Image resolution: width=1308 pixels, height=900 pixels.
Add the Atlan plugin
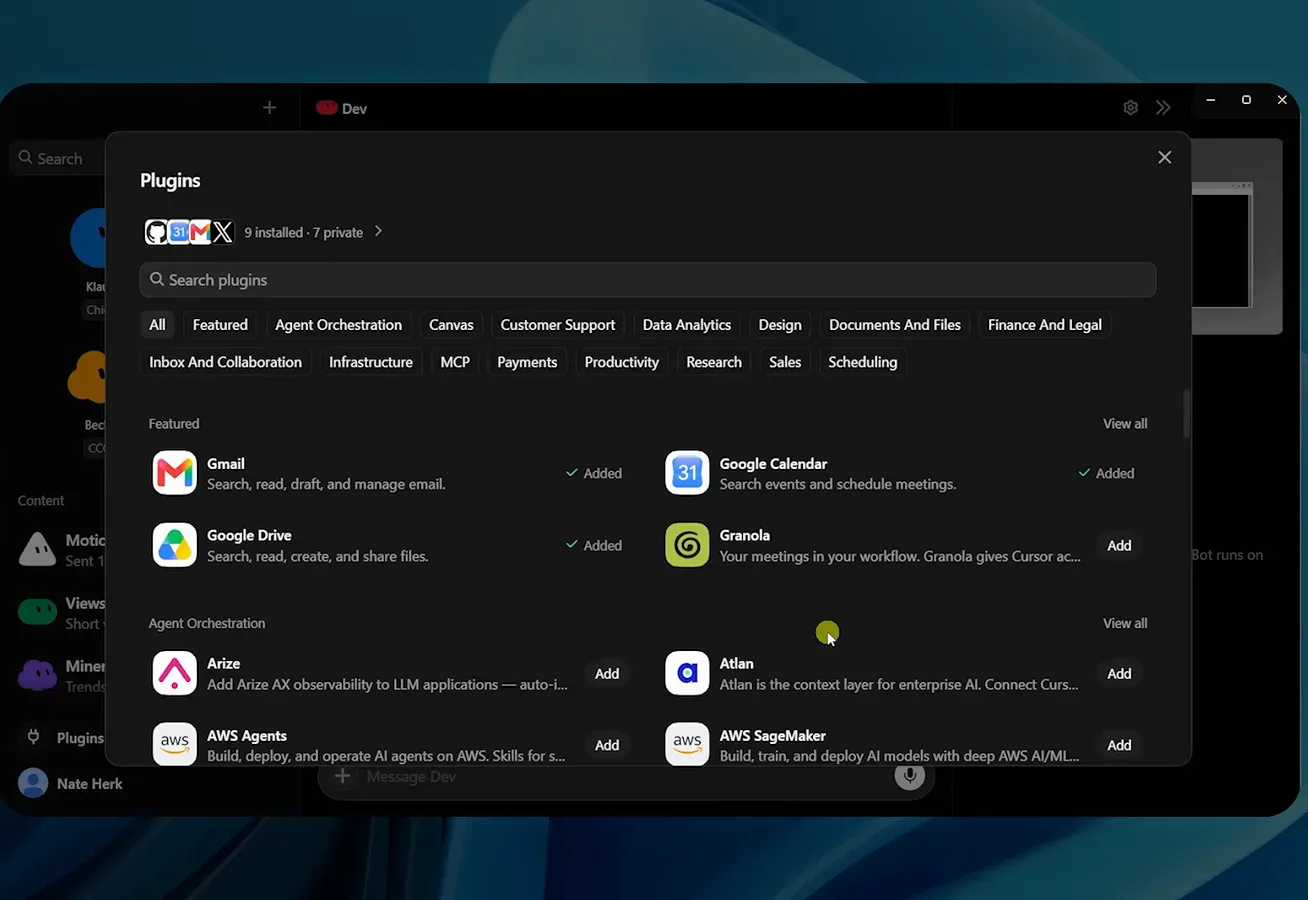[x=1119, y=673]
